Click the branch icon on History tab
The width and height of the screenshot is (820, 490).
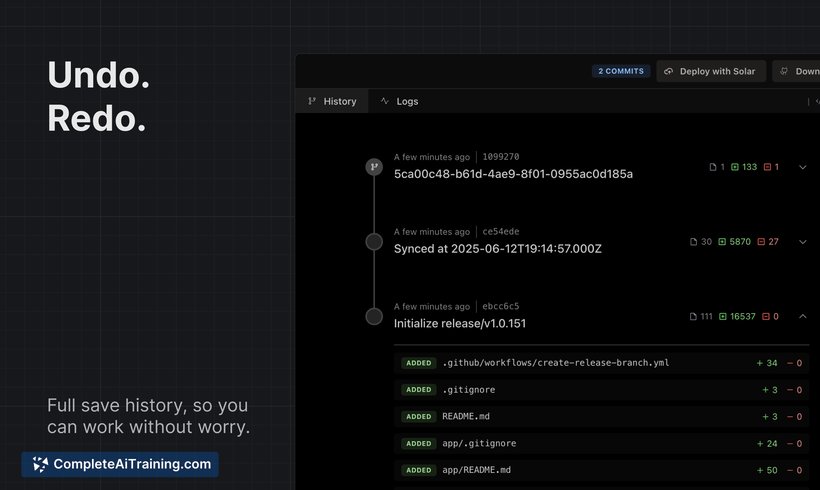click(312, 101)
